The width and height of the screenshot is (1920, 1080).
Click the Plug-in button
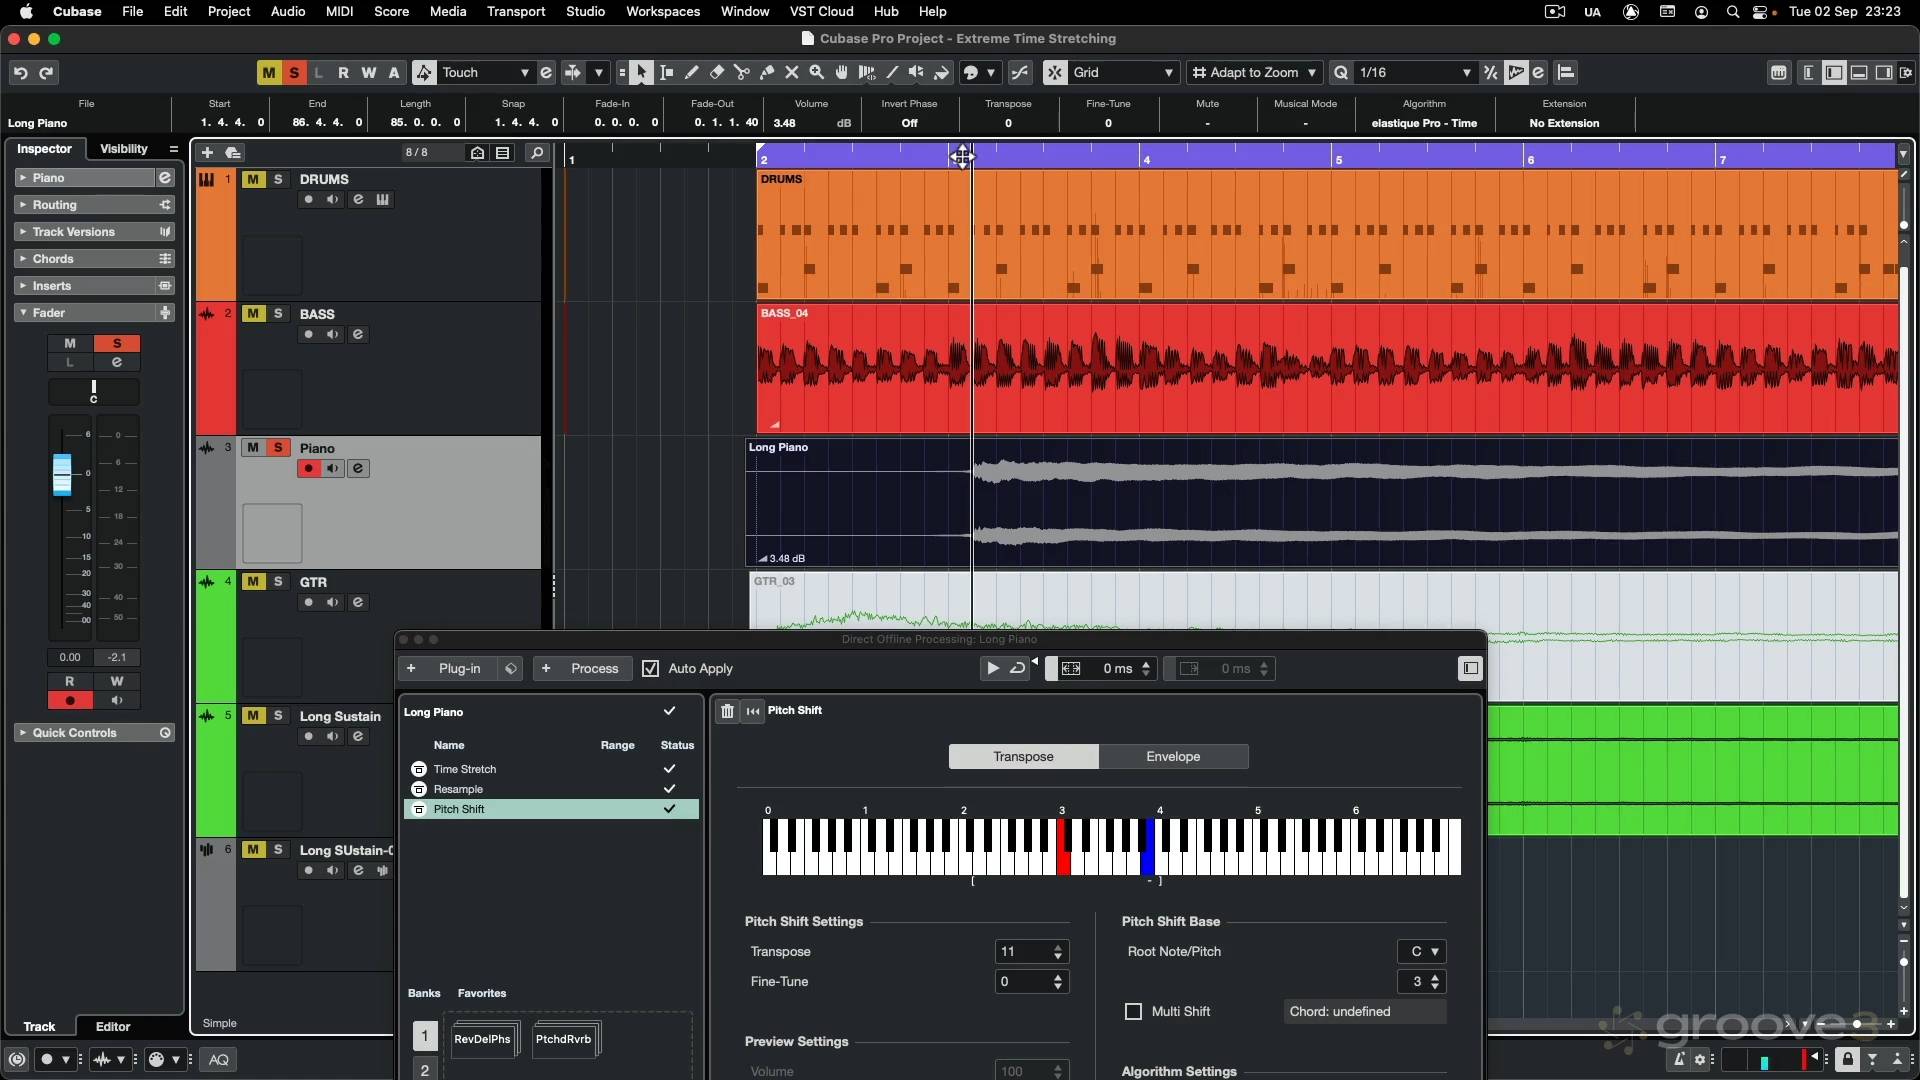click(x=459, y=669)
